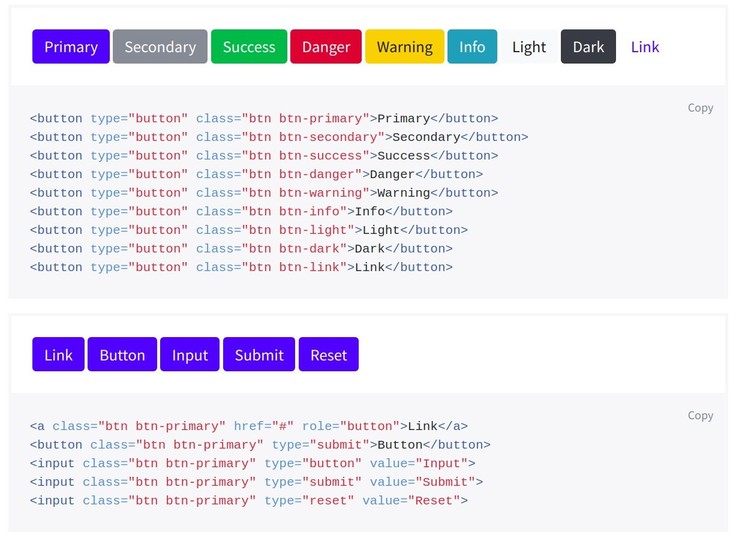Click the btn-light code line
This screenshot has height=538, width=736.
[248, 231]
